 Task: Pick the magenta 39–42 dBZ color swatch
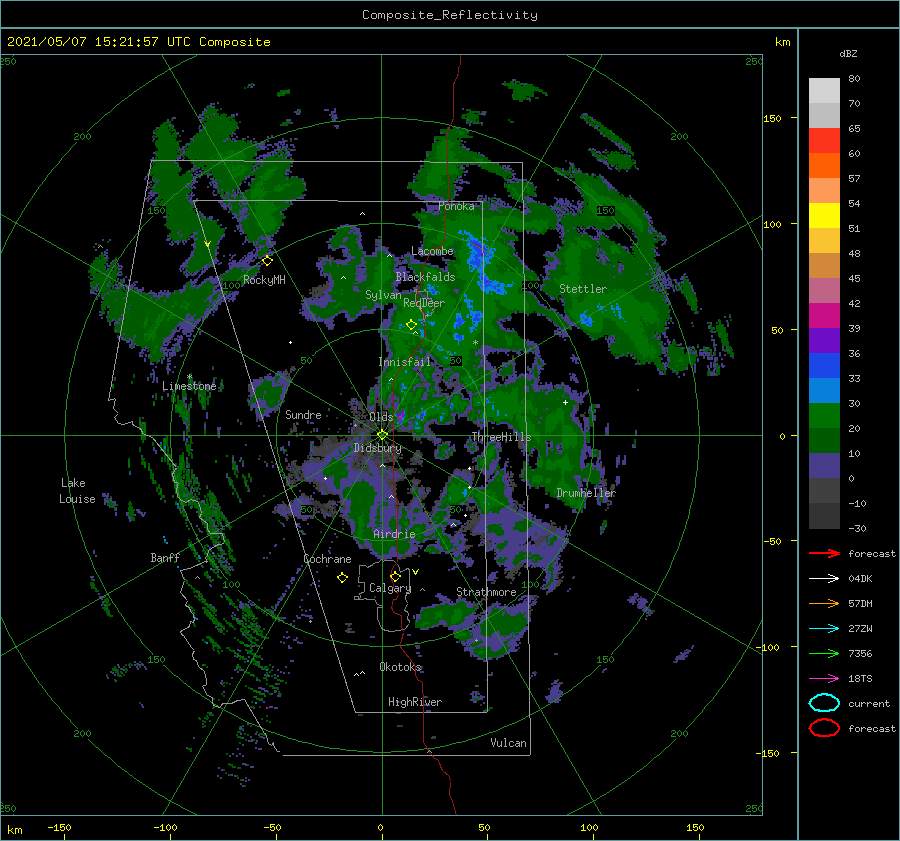click(x=824, y=316)
